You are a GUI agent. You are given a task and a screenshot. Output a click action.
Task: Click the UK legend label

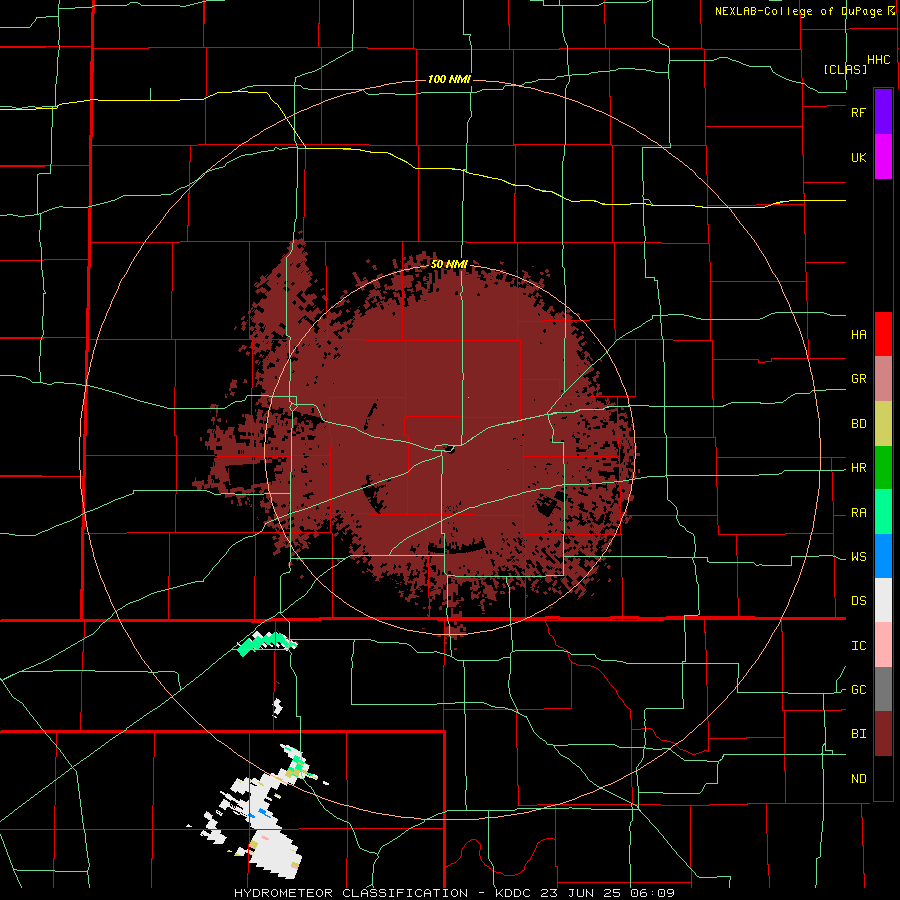[x=858, y=157]
